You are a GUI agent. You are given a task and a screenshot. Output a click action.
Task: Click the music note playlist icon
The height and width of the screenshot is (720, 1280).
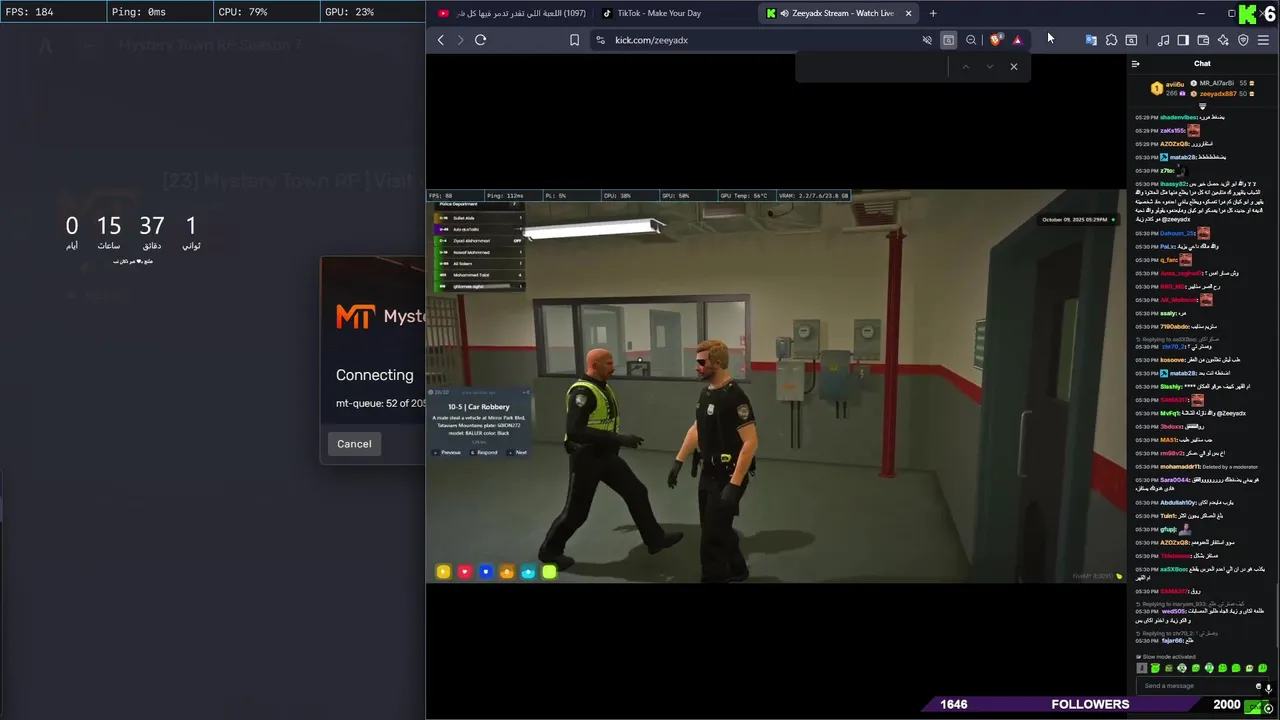pyautogui.click(x=1163, y=40)
